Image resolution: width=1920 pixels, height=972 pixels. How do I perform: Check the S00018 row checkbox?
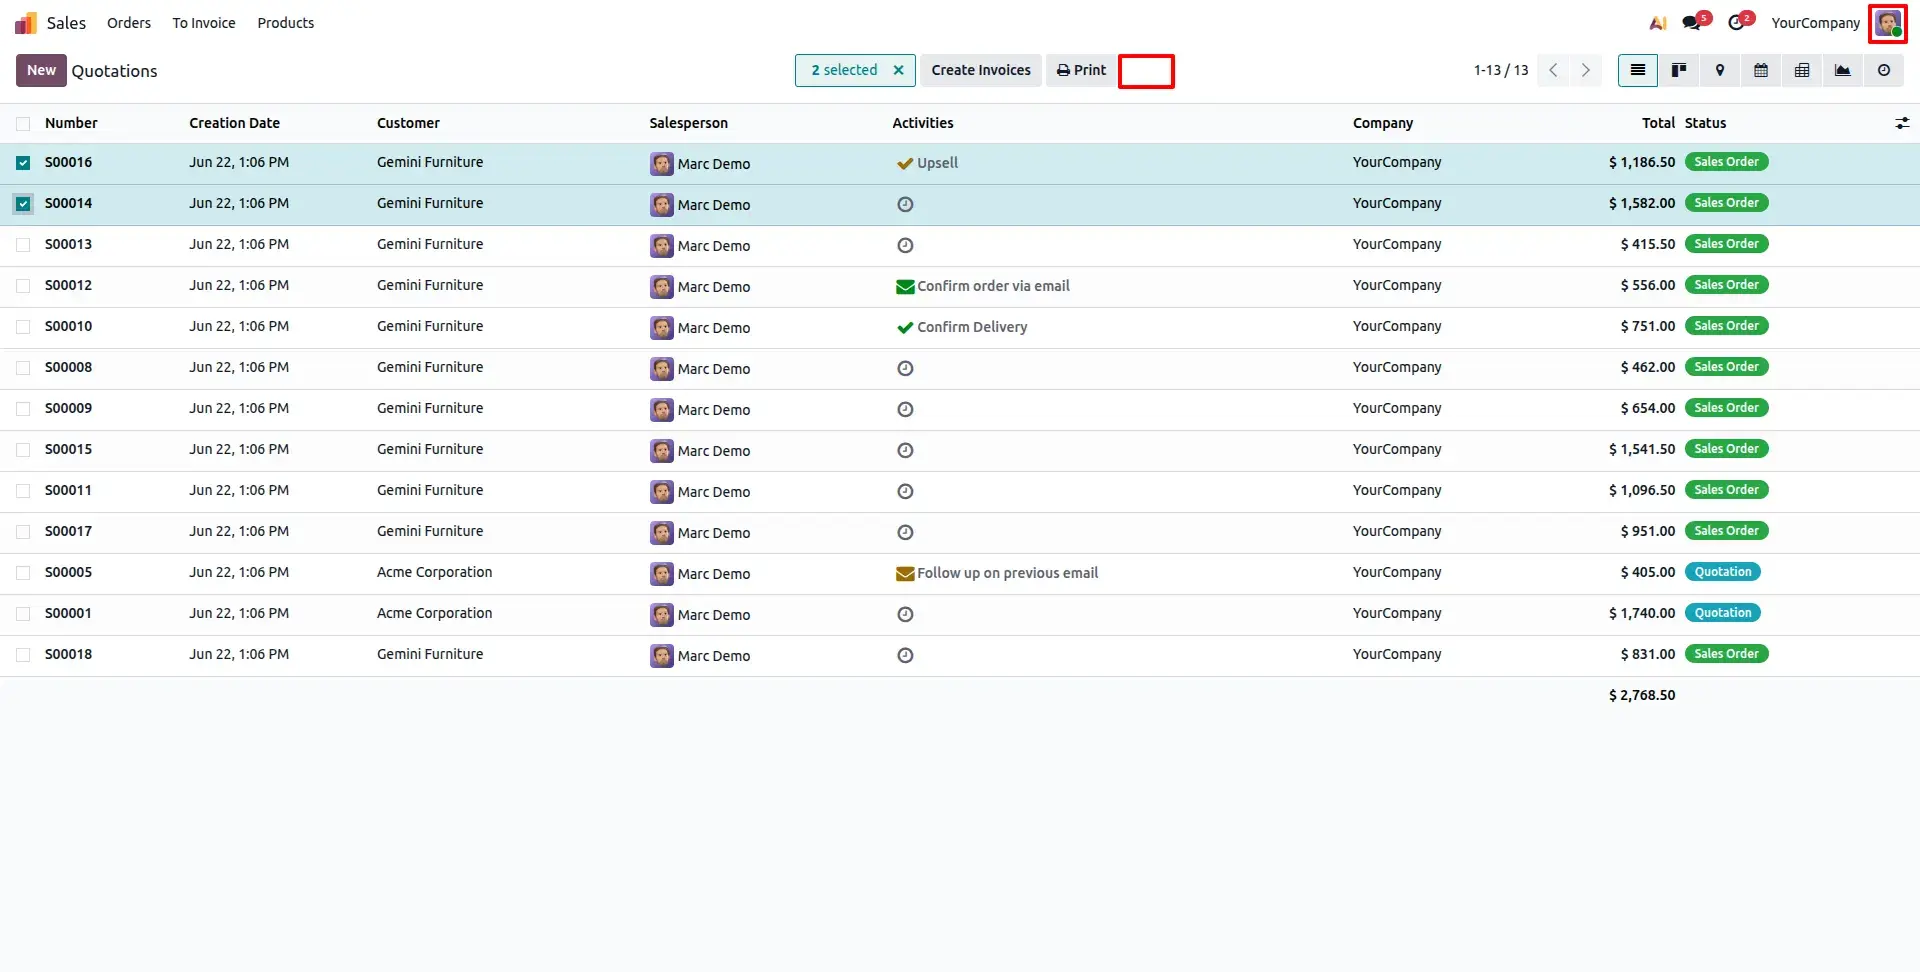point(23,655)
